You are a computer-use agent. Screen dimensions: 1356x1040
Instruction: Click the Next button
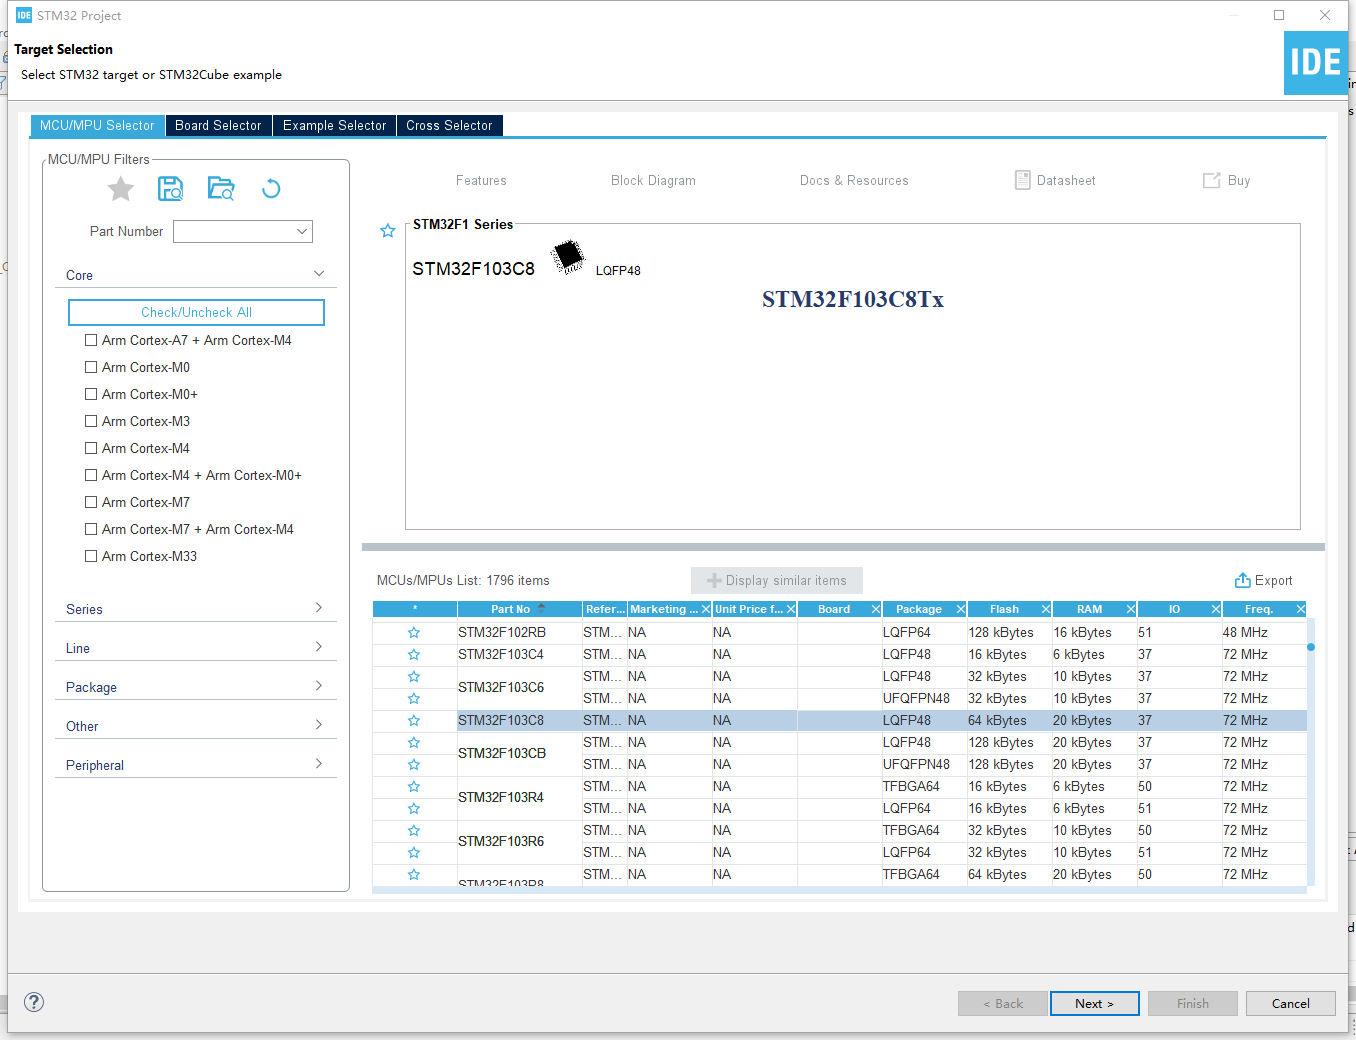point(1094,1003)
